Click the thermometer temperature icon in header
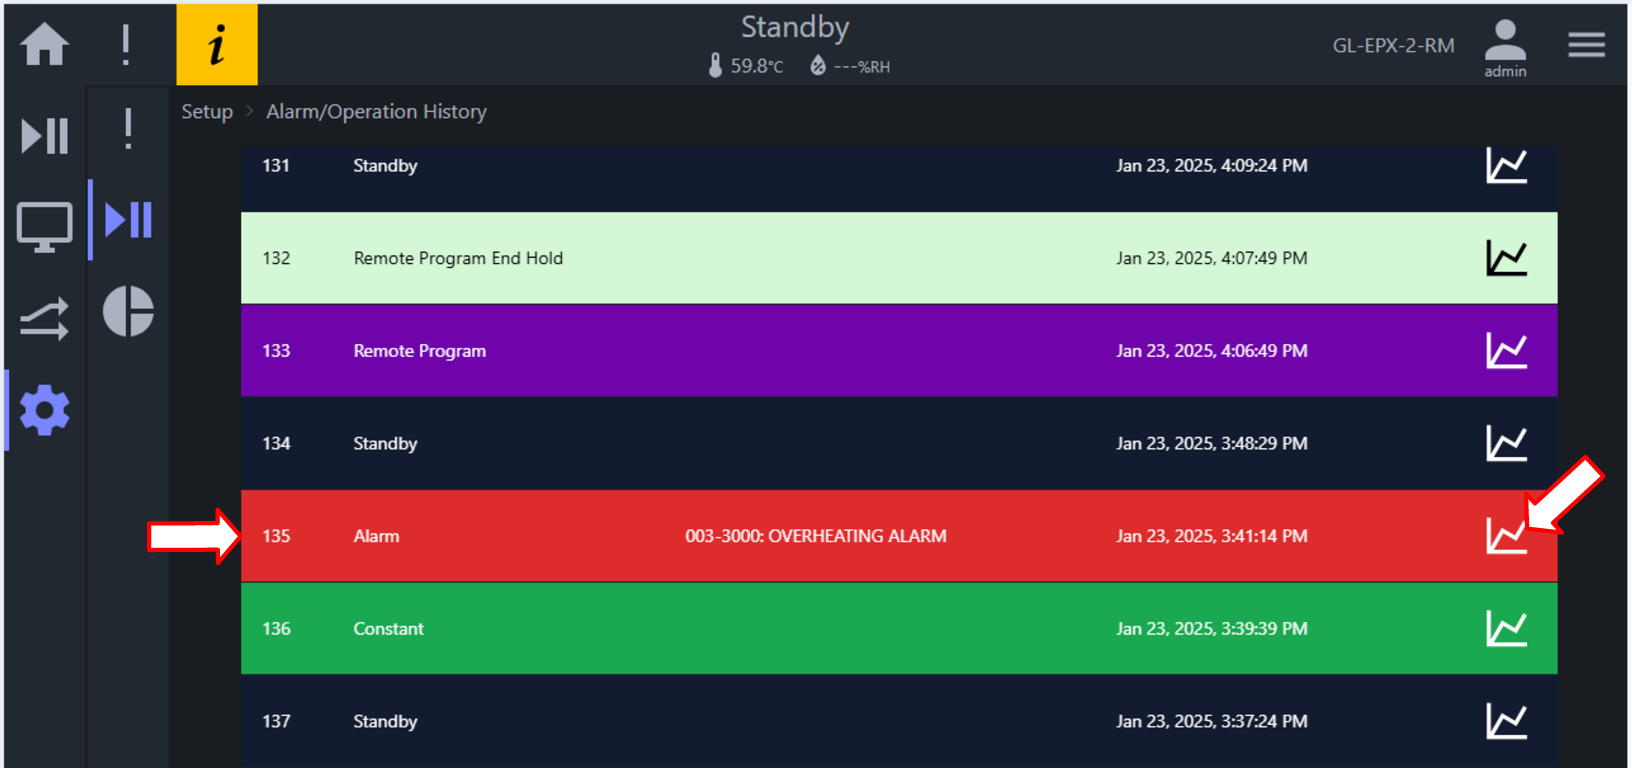 click(715, 66)
